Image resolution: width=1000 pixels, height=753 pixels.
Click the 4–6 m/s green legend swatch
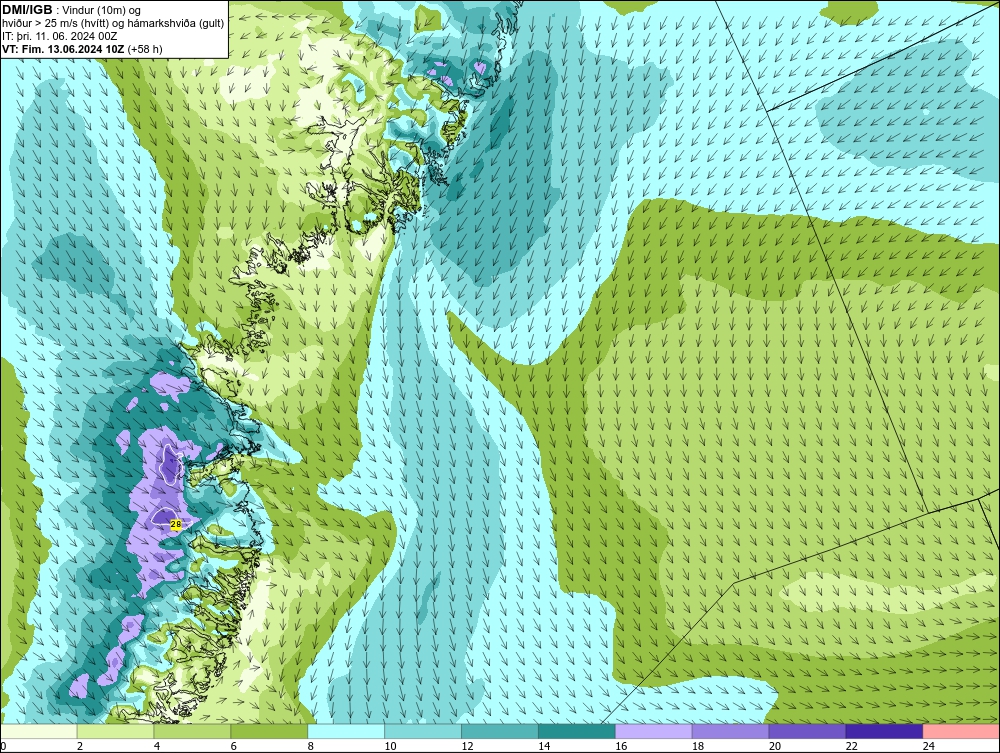(192, 731)
